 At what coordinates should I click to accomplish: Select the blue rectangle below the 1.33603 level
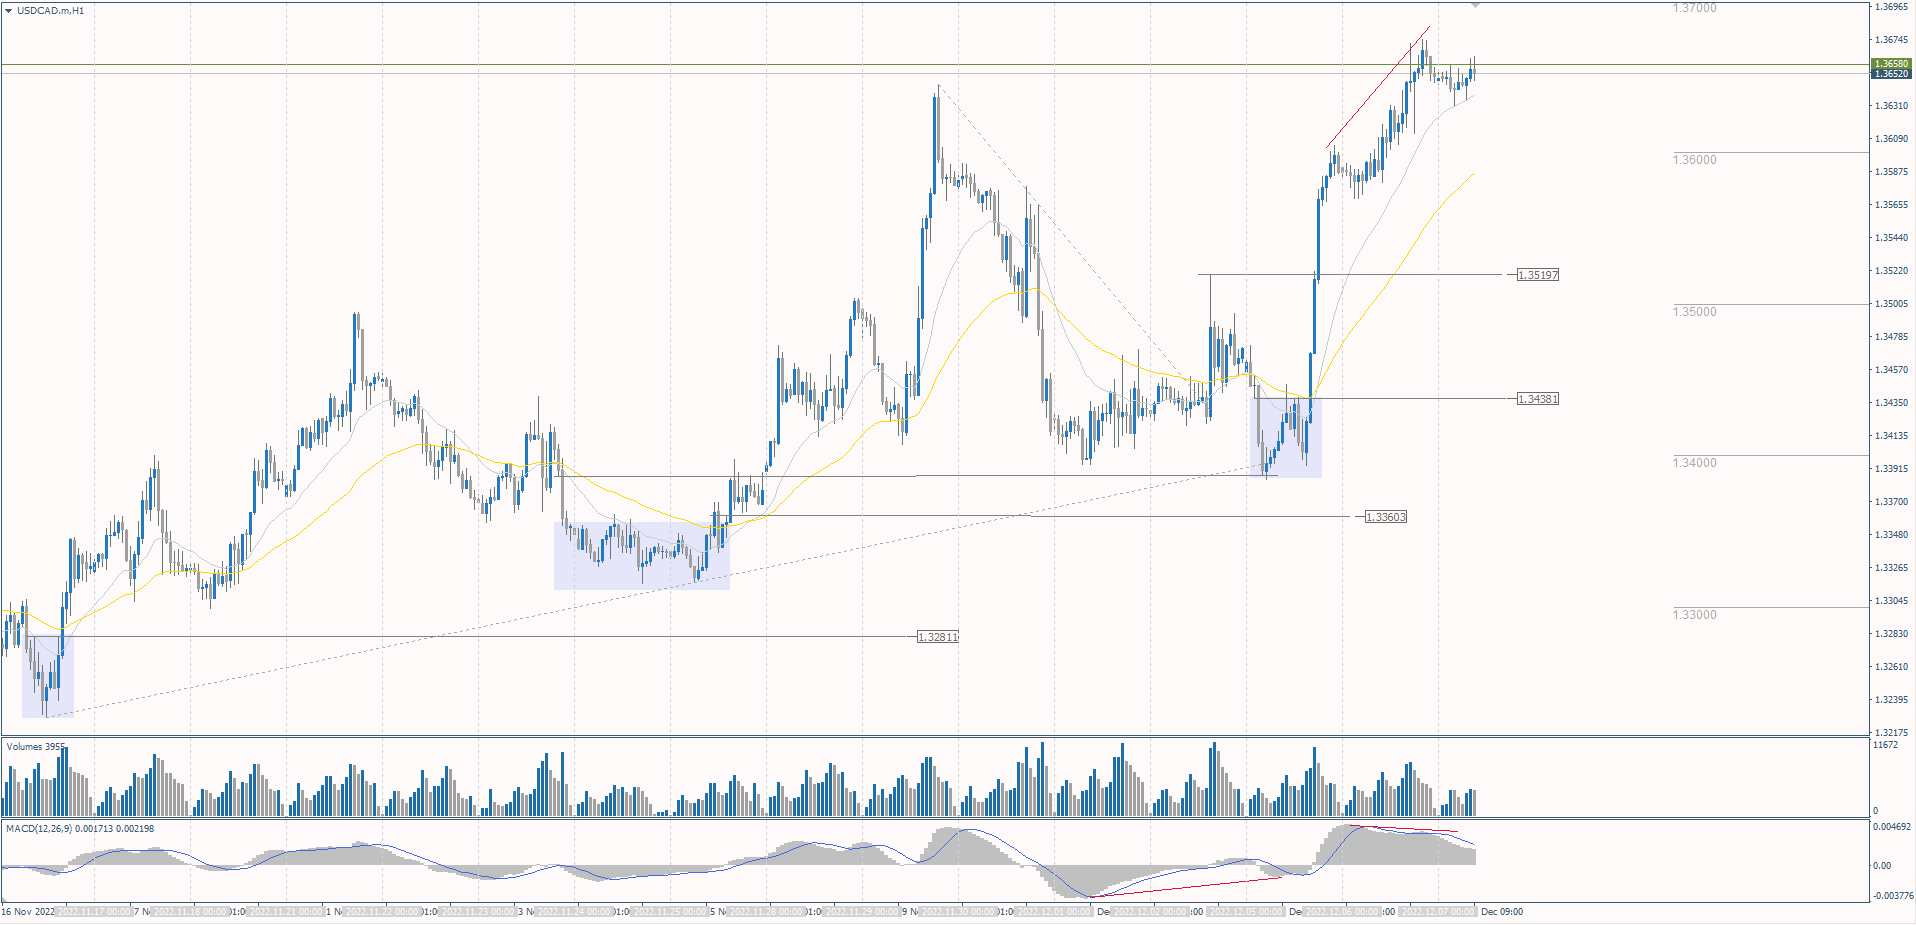(642, 556)
